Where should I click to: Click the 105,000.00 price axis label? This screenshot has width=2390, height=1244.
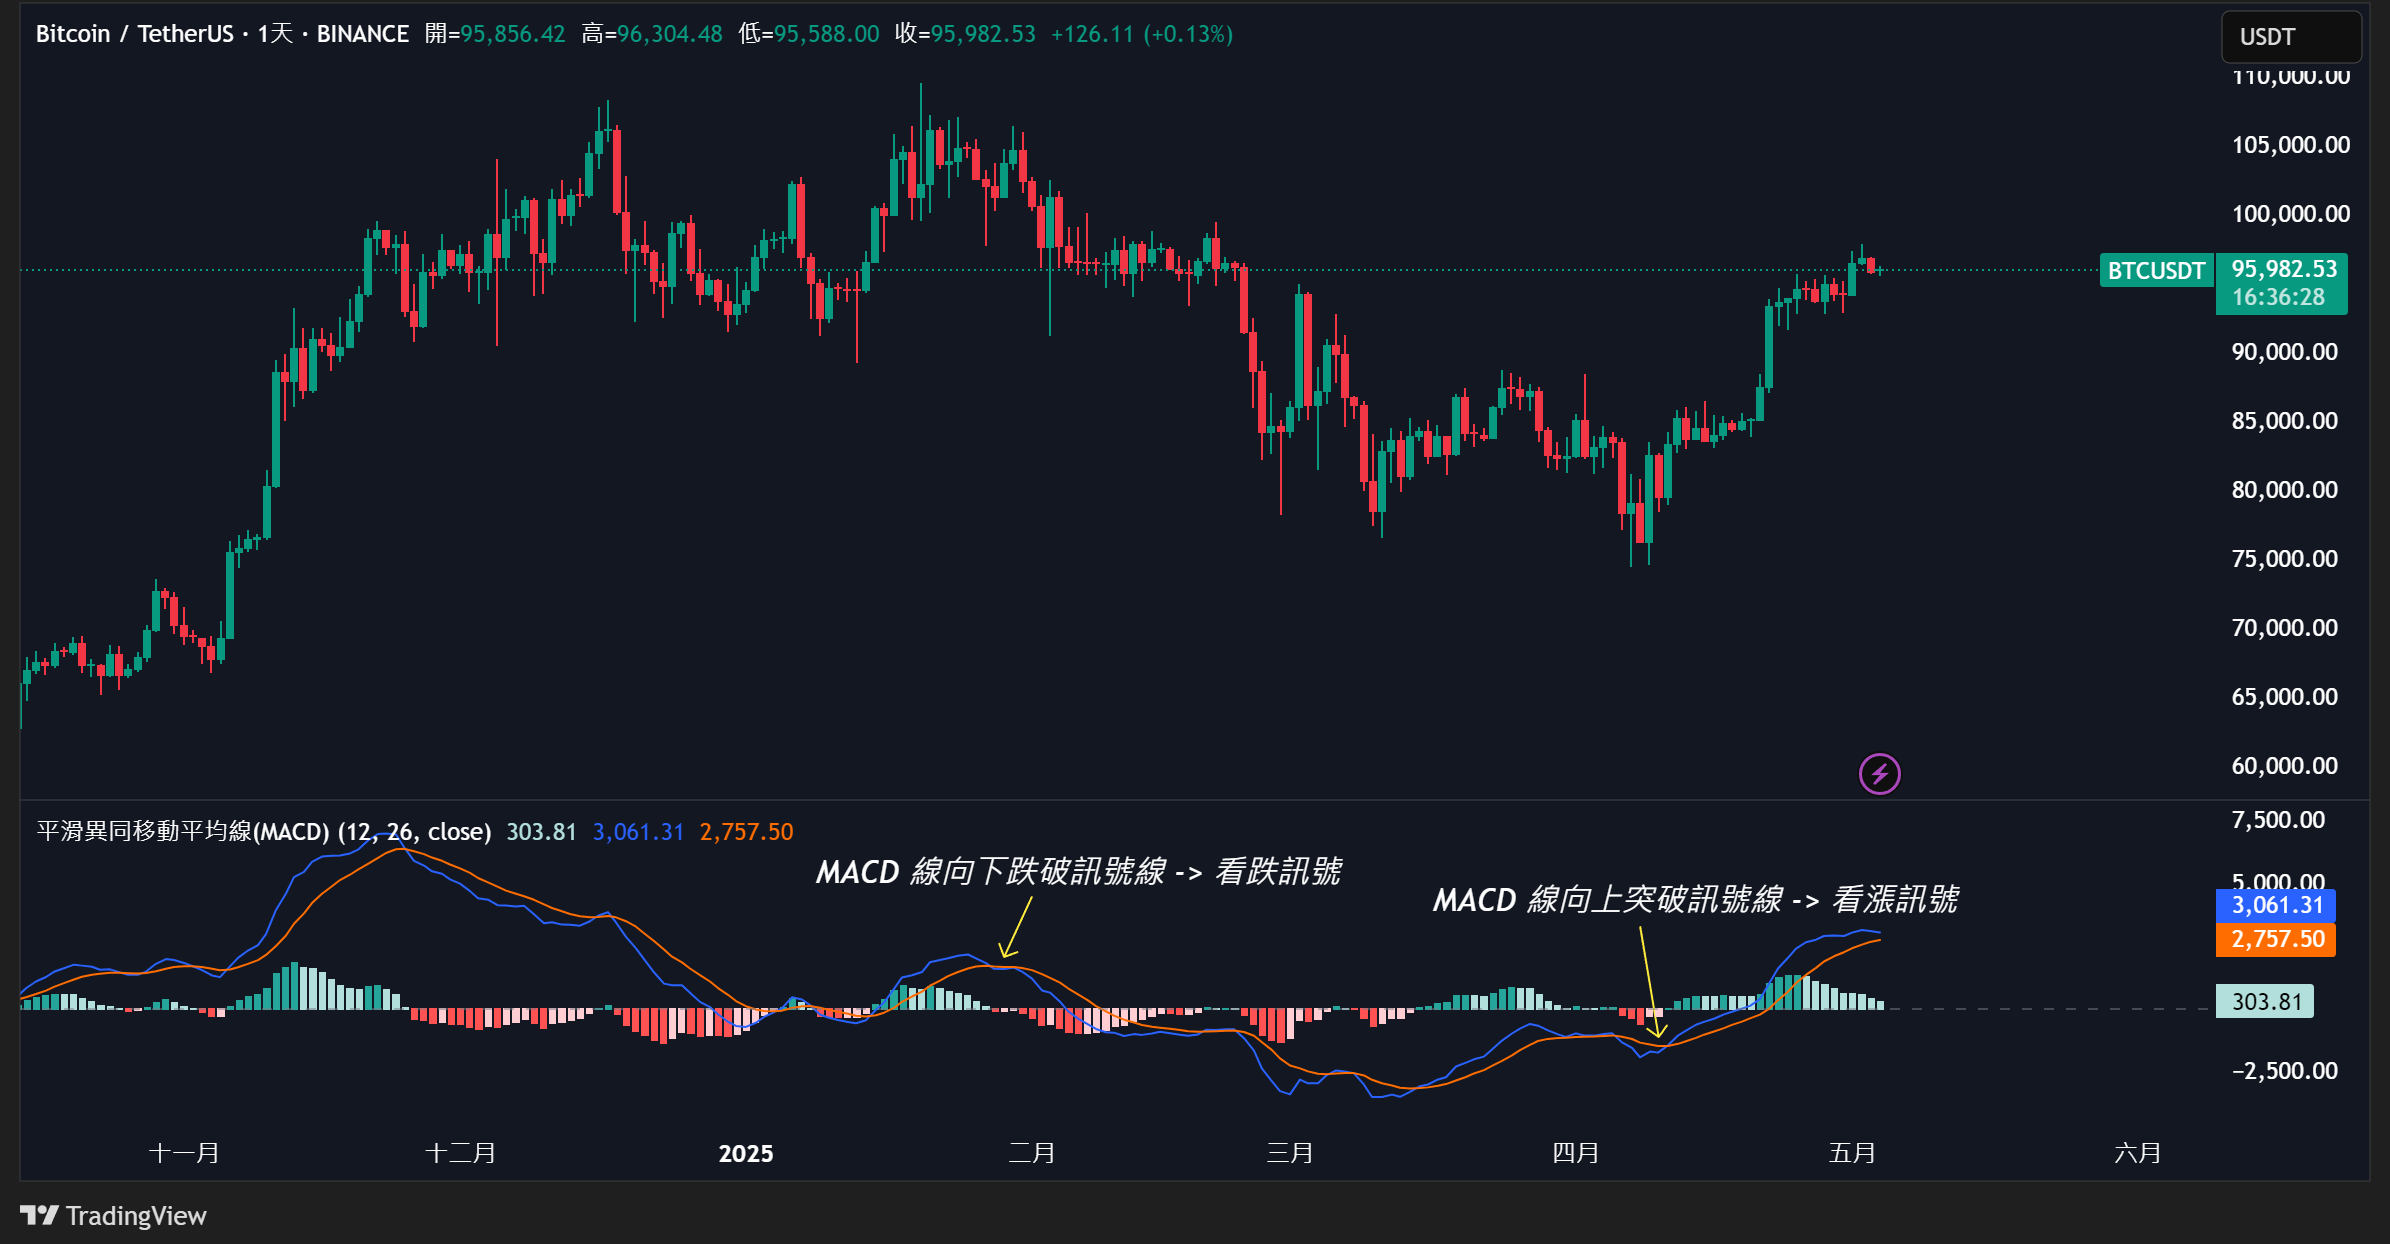(2291, 145)
